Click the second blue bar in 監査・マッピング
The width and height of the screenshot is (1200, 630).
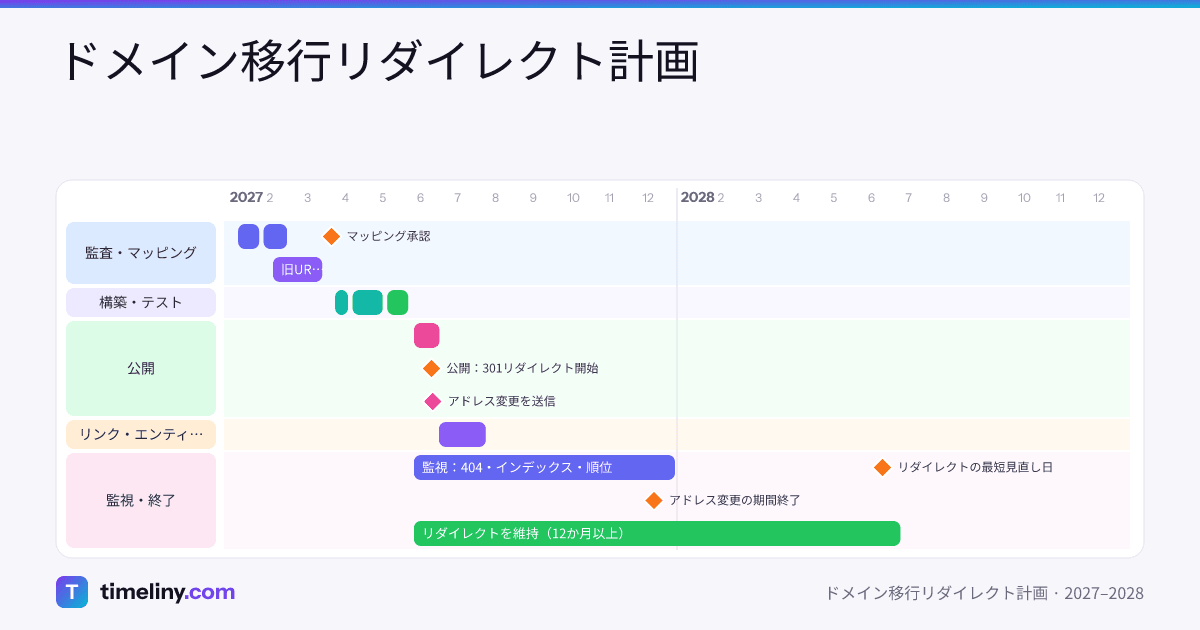275,236
